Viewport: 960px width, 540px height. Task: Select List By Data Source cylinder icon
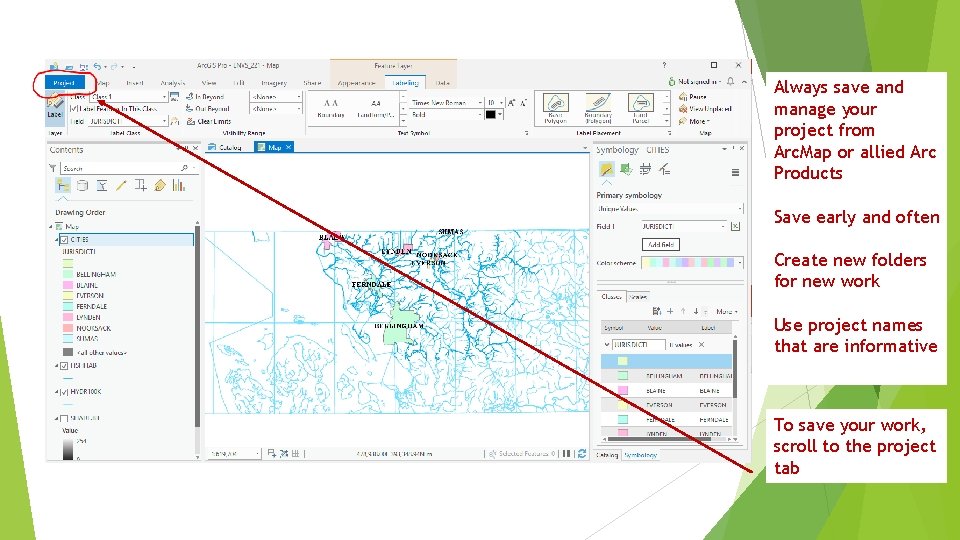[83, 186]
